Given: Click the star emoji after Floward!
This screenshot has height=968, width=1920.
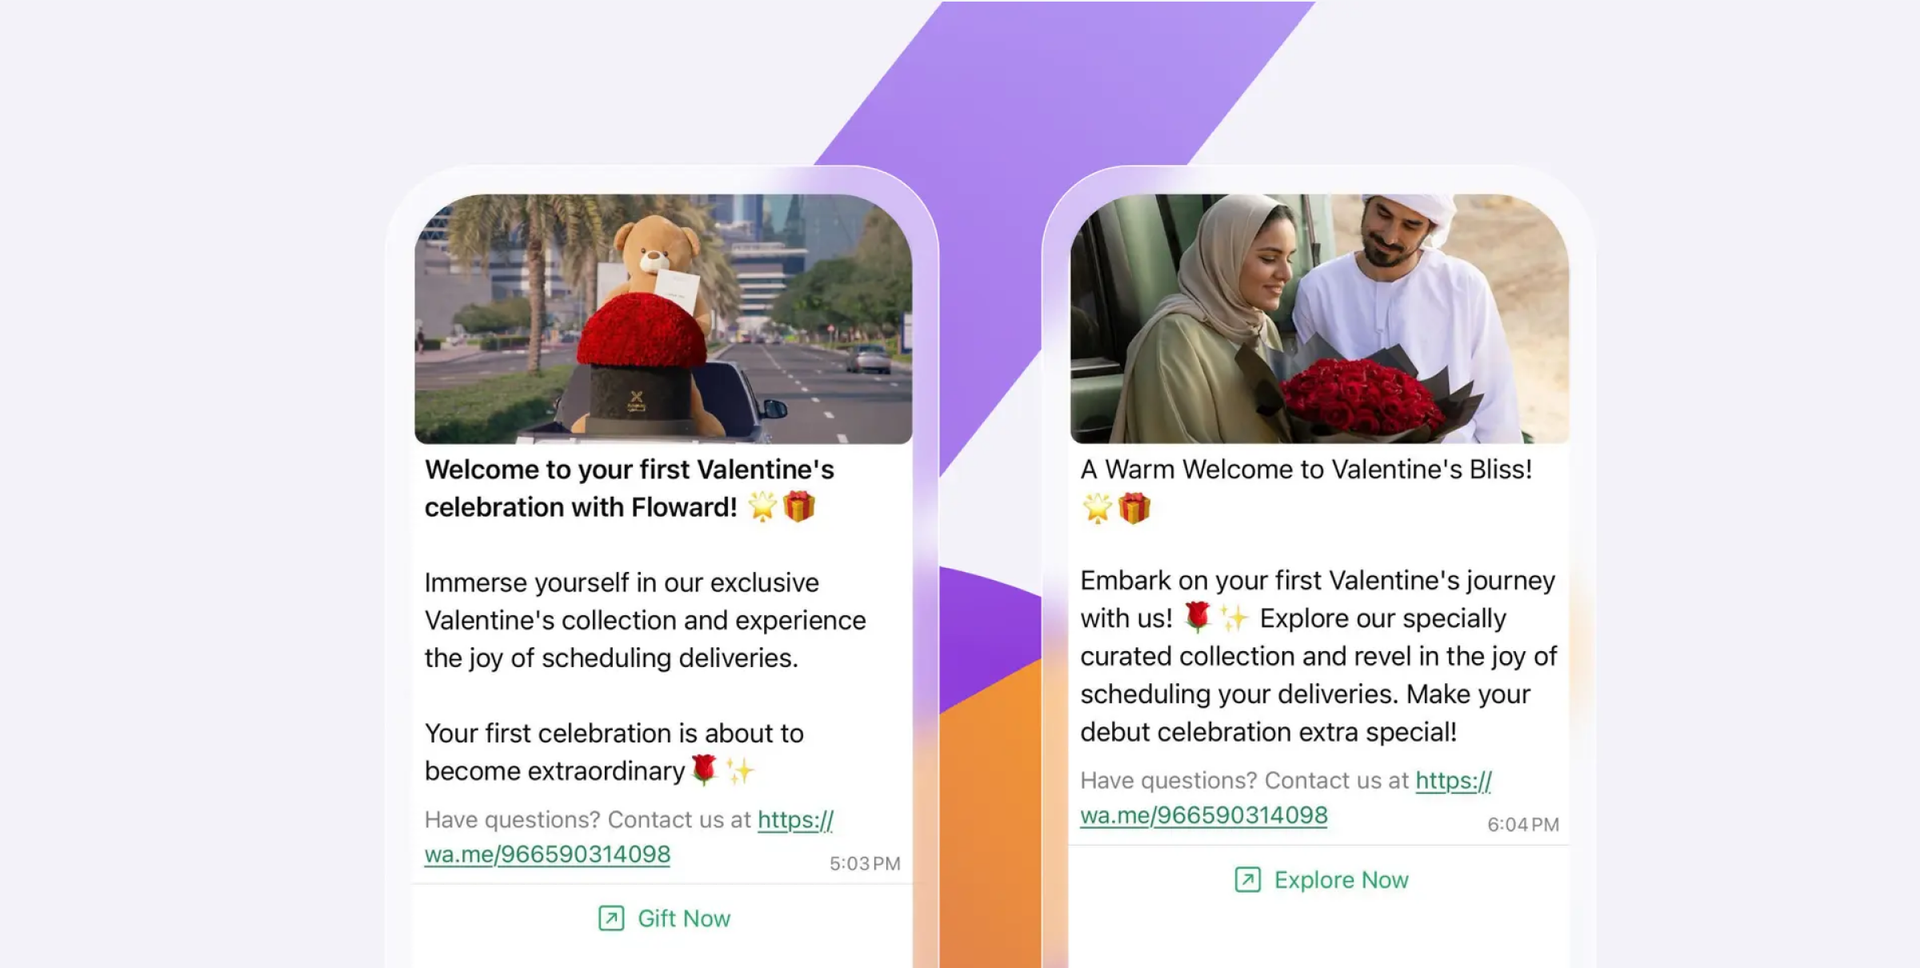Looking at the screenshot, I should point(762,507).
